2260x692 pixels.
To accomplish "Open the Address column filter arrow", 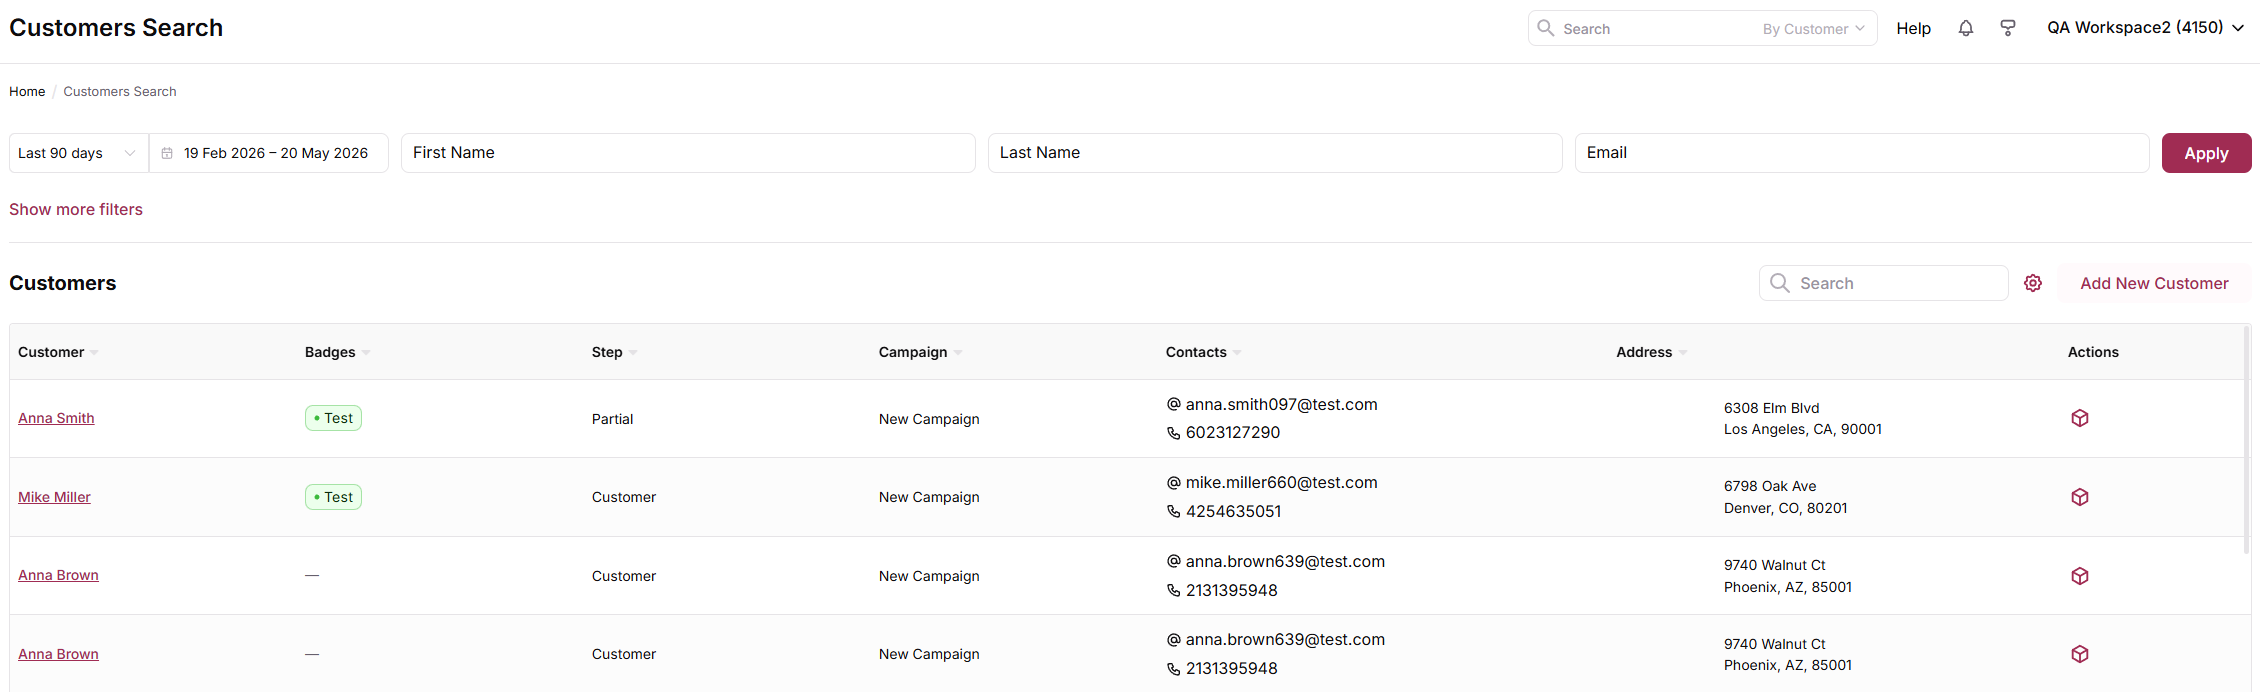I will coord(1683,353).
